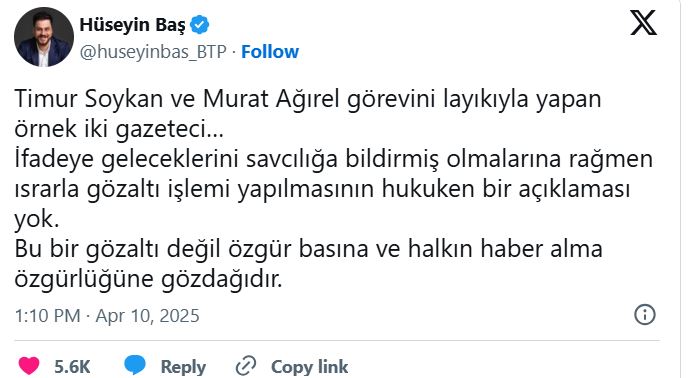694x378 pixels.
Task: Click the chain link icon beside Copy link
Action: coord(246,366)
